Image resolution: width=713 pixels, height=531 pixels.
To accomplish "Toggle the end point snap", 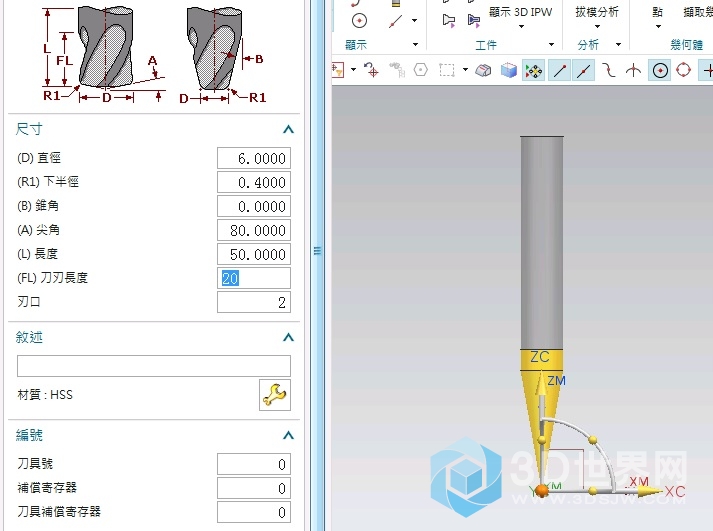I will 560,70.
